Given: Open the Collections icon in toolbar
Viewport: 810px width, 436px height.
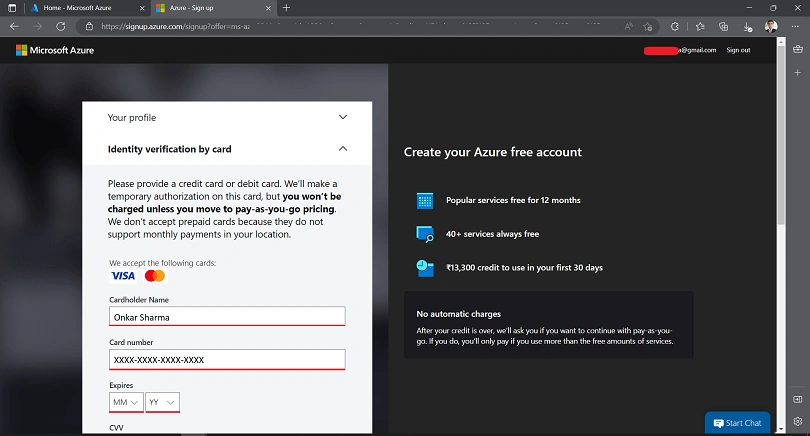Looking at the screenshot, I should [723, 26].
